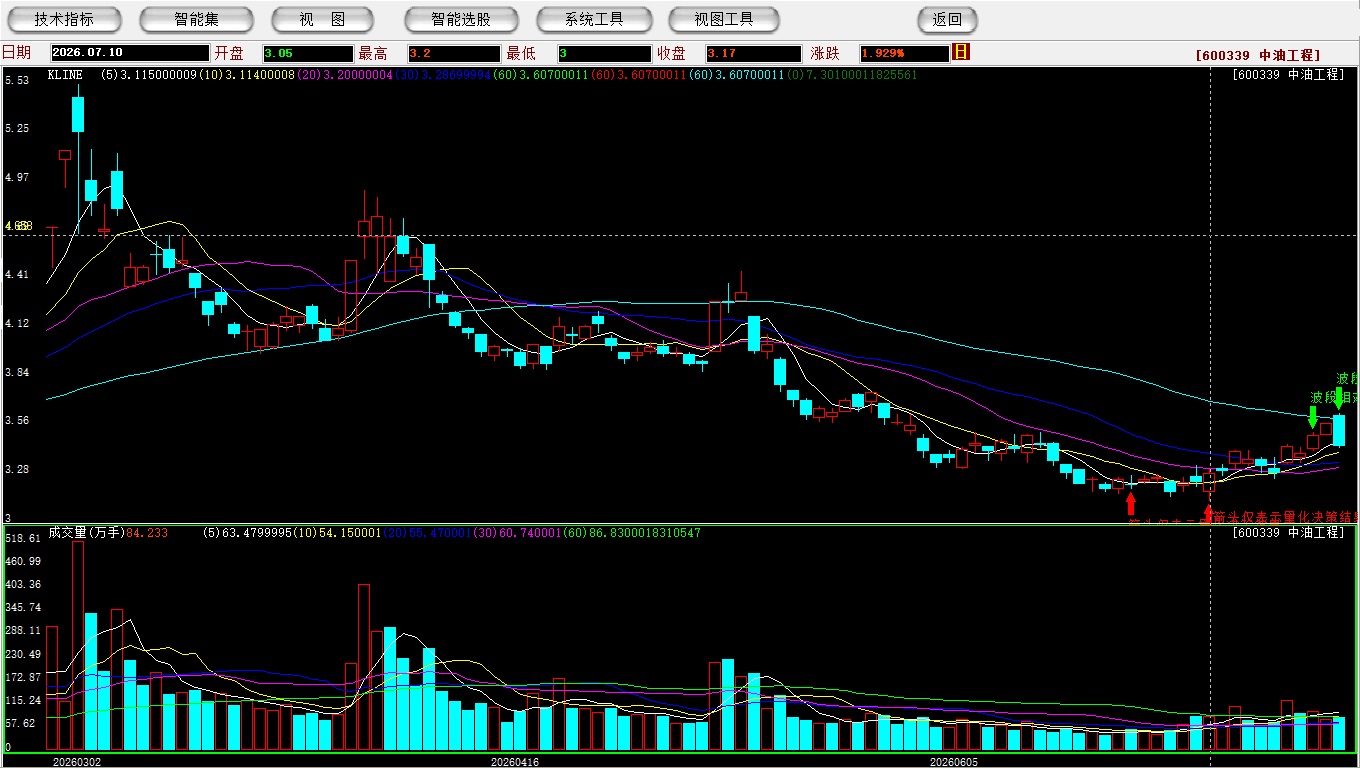The width and height of the screenshot is (1360, 768).
Task: Click the 115.24 volume axis label
Action: point(22,700)
